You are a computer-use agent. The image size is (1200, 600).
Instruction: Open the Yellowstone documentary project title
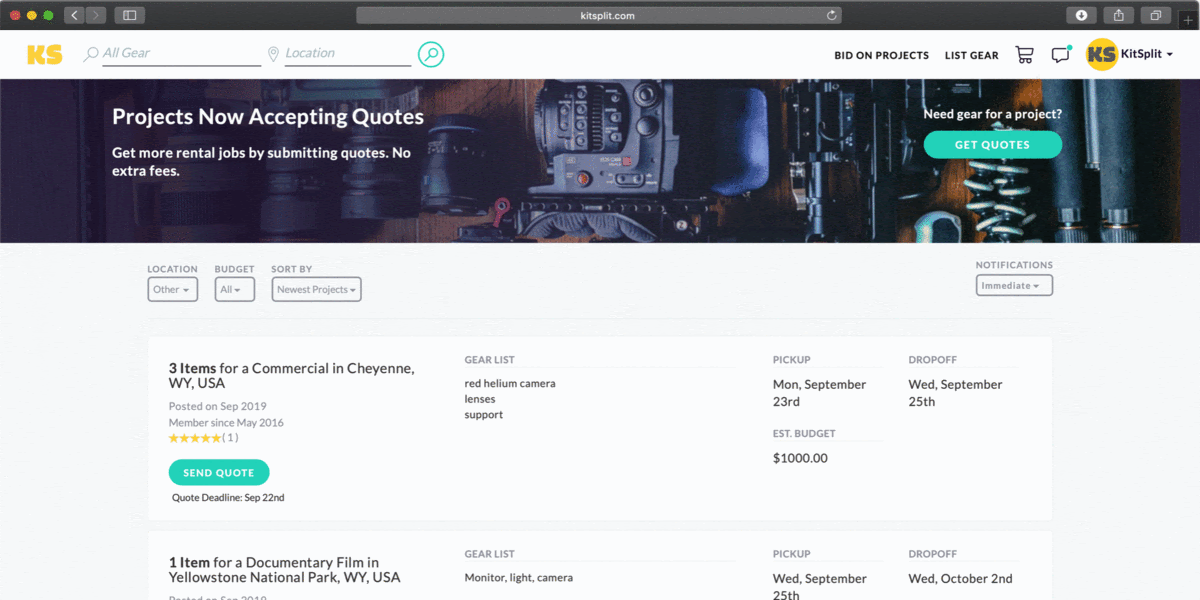coord(284,570)
